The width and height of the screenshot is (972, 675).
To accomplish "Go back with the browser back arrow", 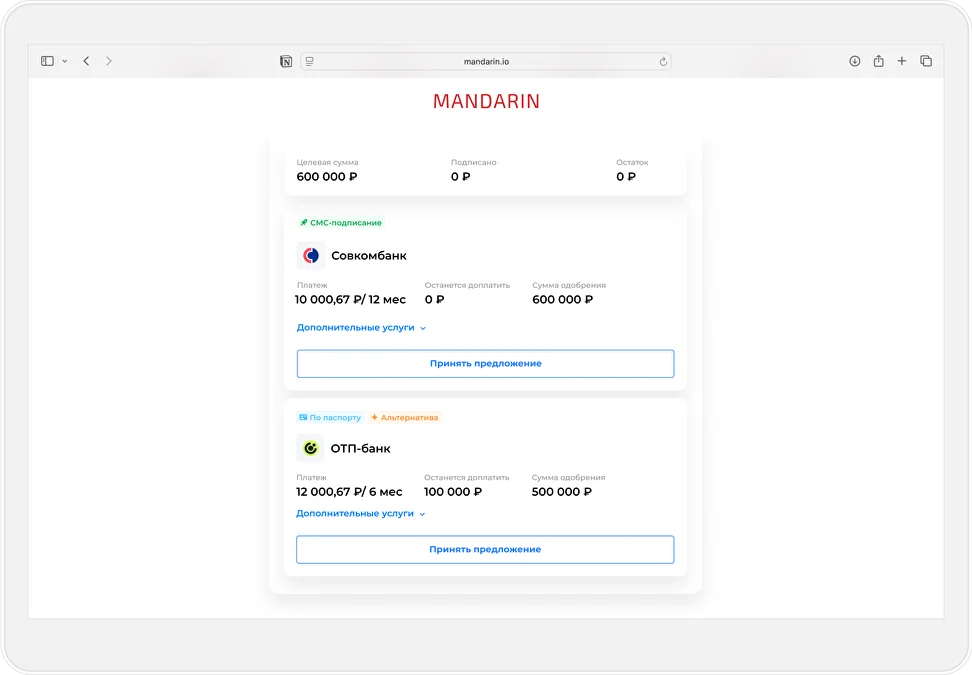I will [x=86, y=61].
